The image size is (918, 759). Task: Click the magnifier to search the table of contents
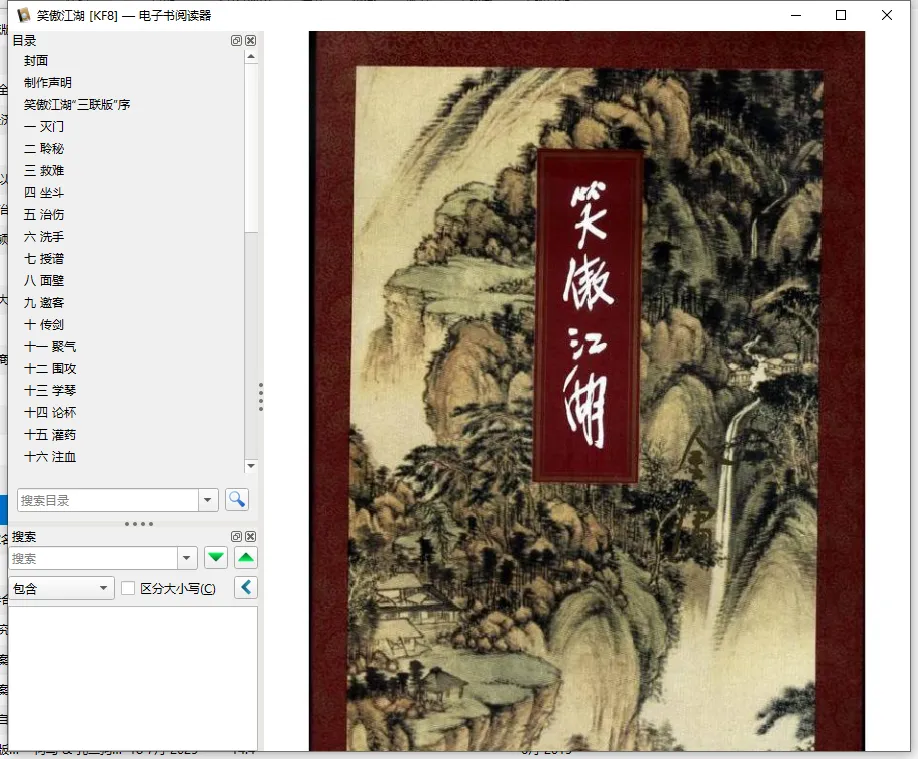[237, 500]
